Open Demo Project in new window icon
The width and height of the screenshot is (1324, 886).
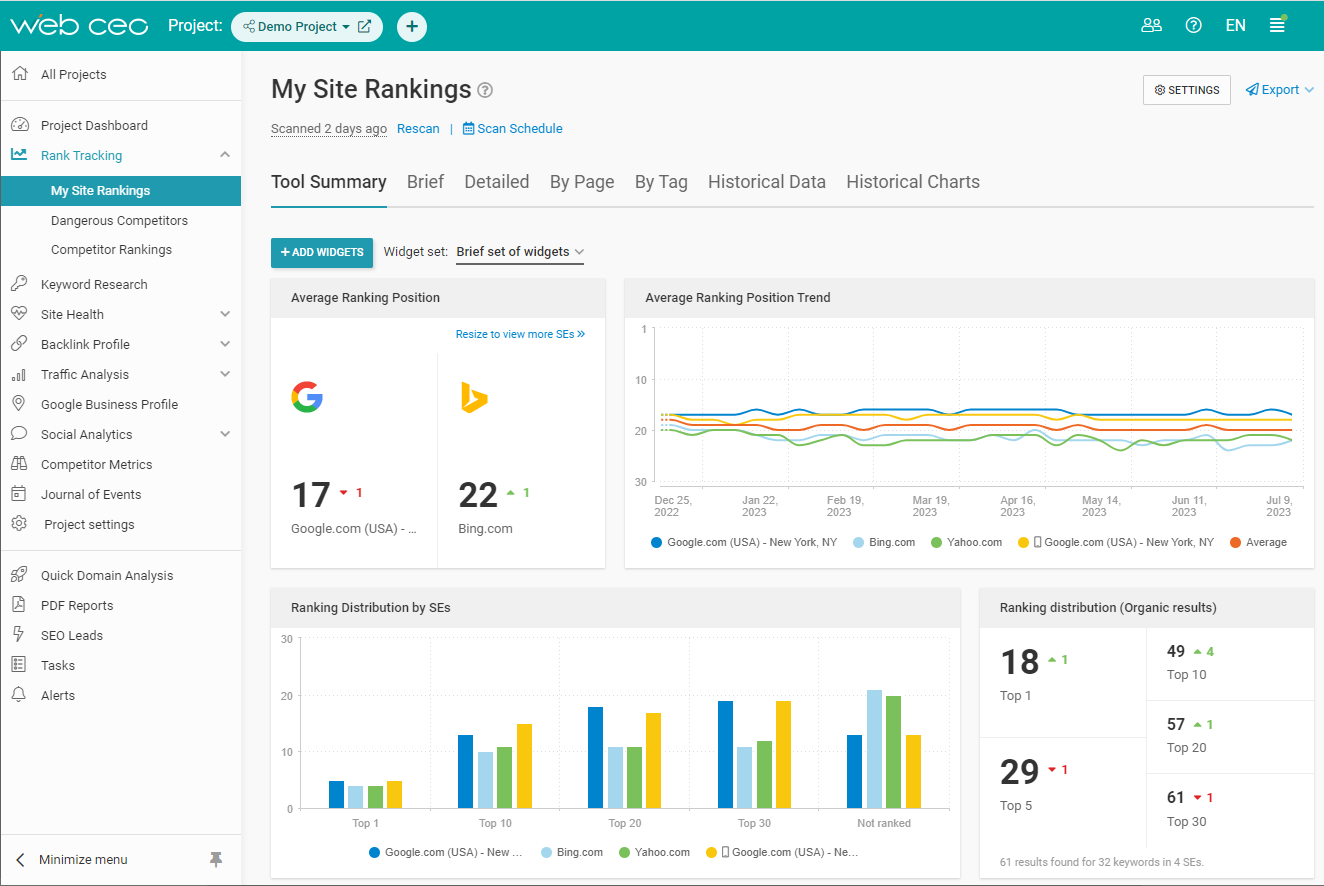click(x=365, y=27)
